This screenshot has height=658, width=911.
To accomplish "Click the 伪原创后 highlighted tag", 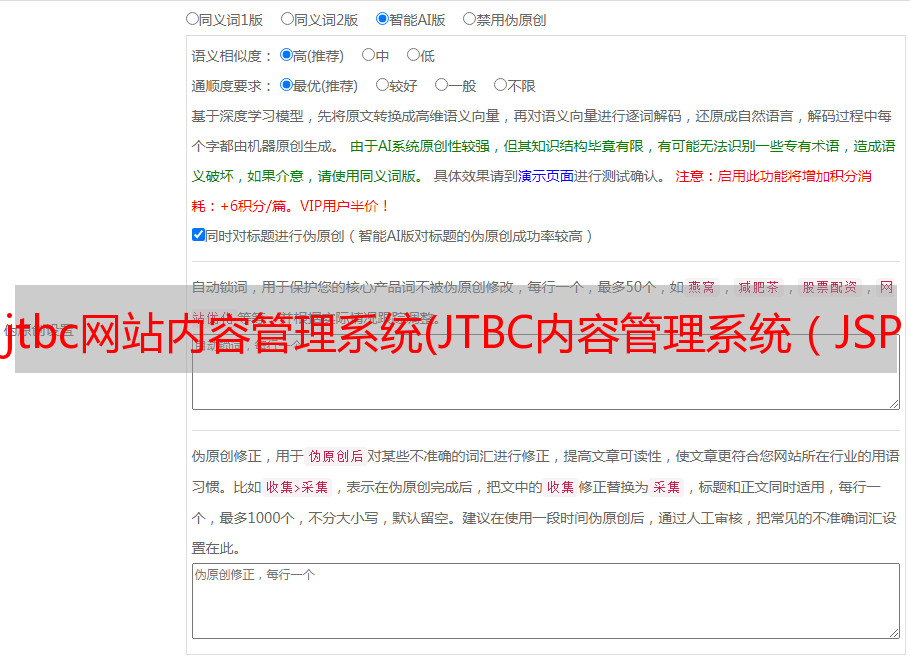I will pos(336,456).
